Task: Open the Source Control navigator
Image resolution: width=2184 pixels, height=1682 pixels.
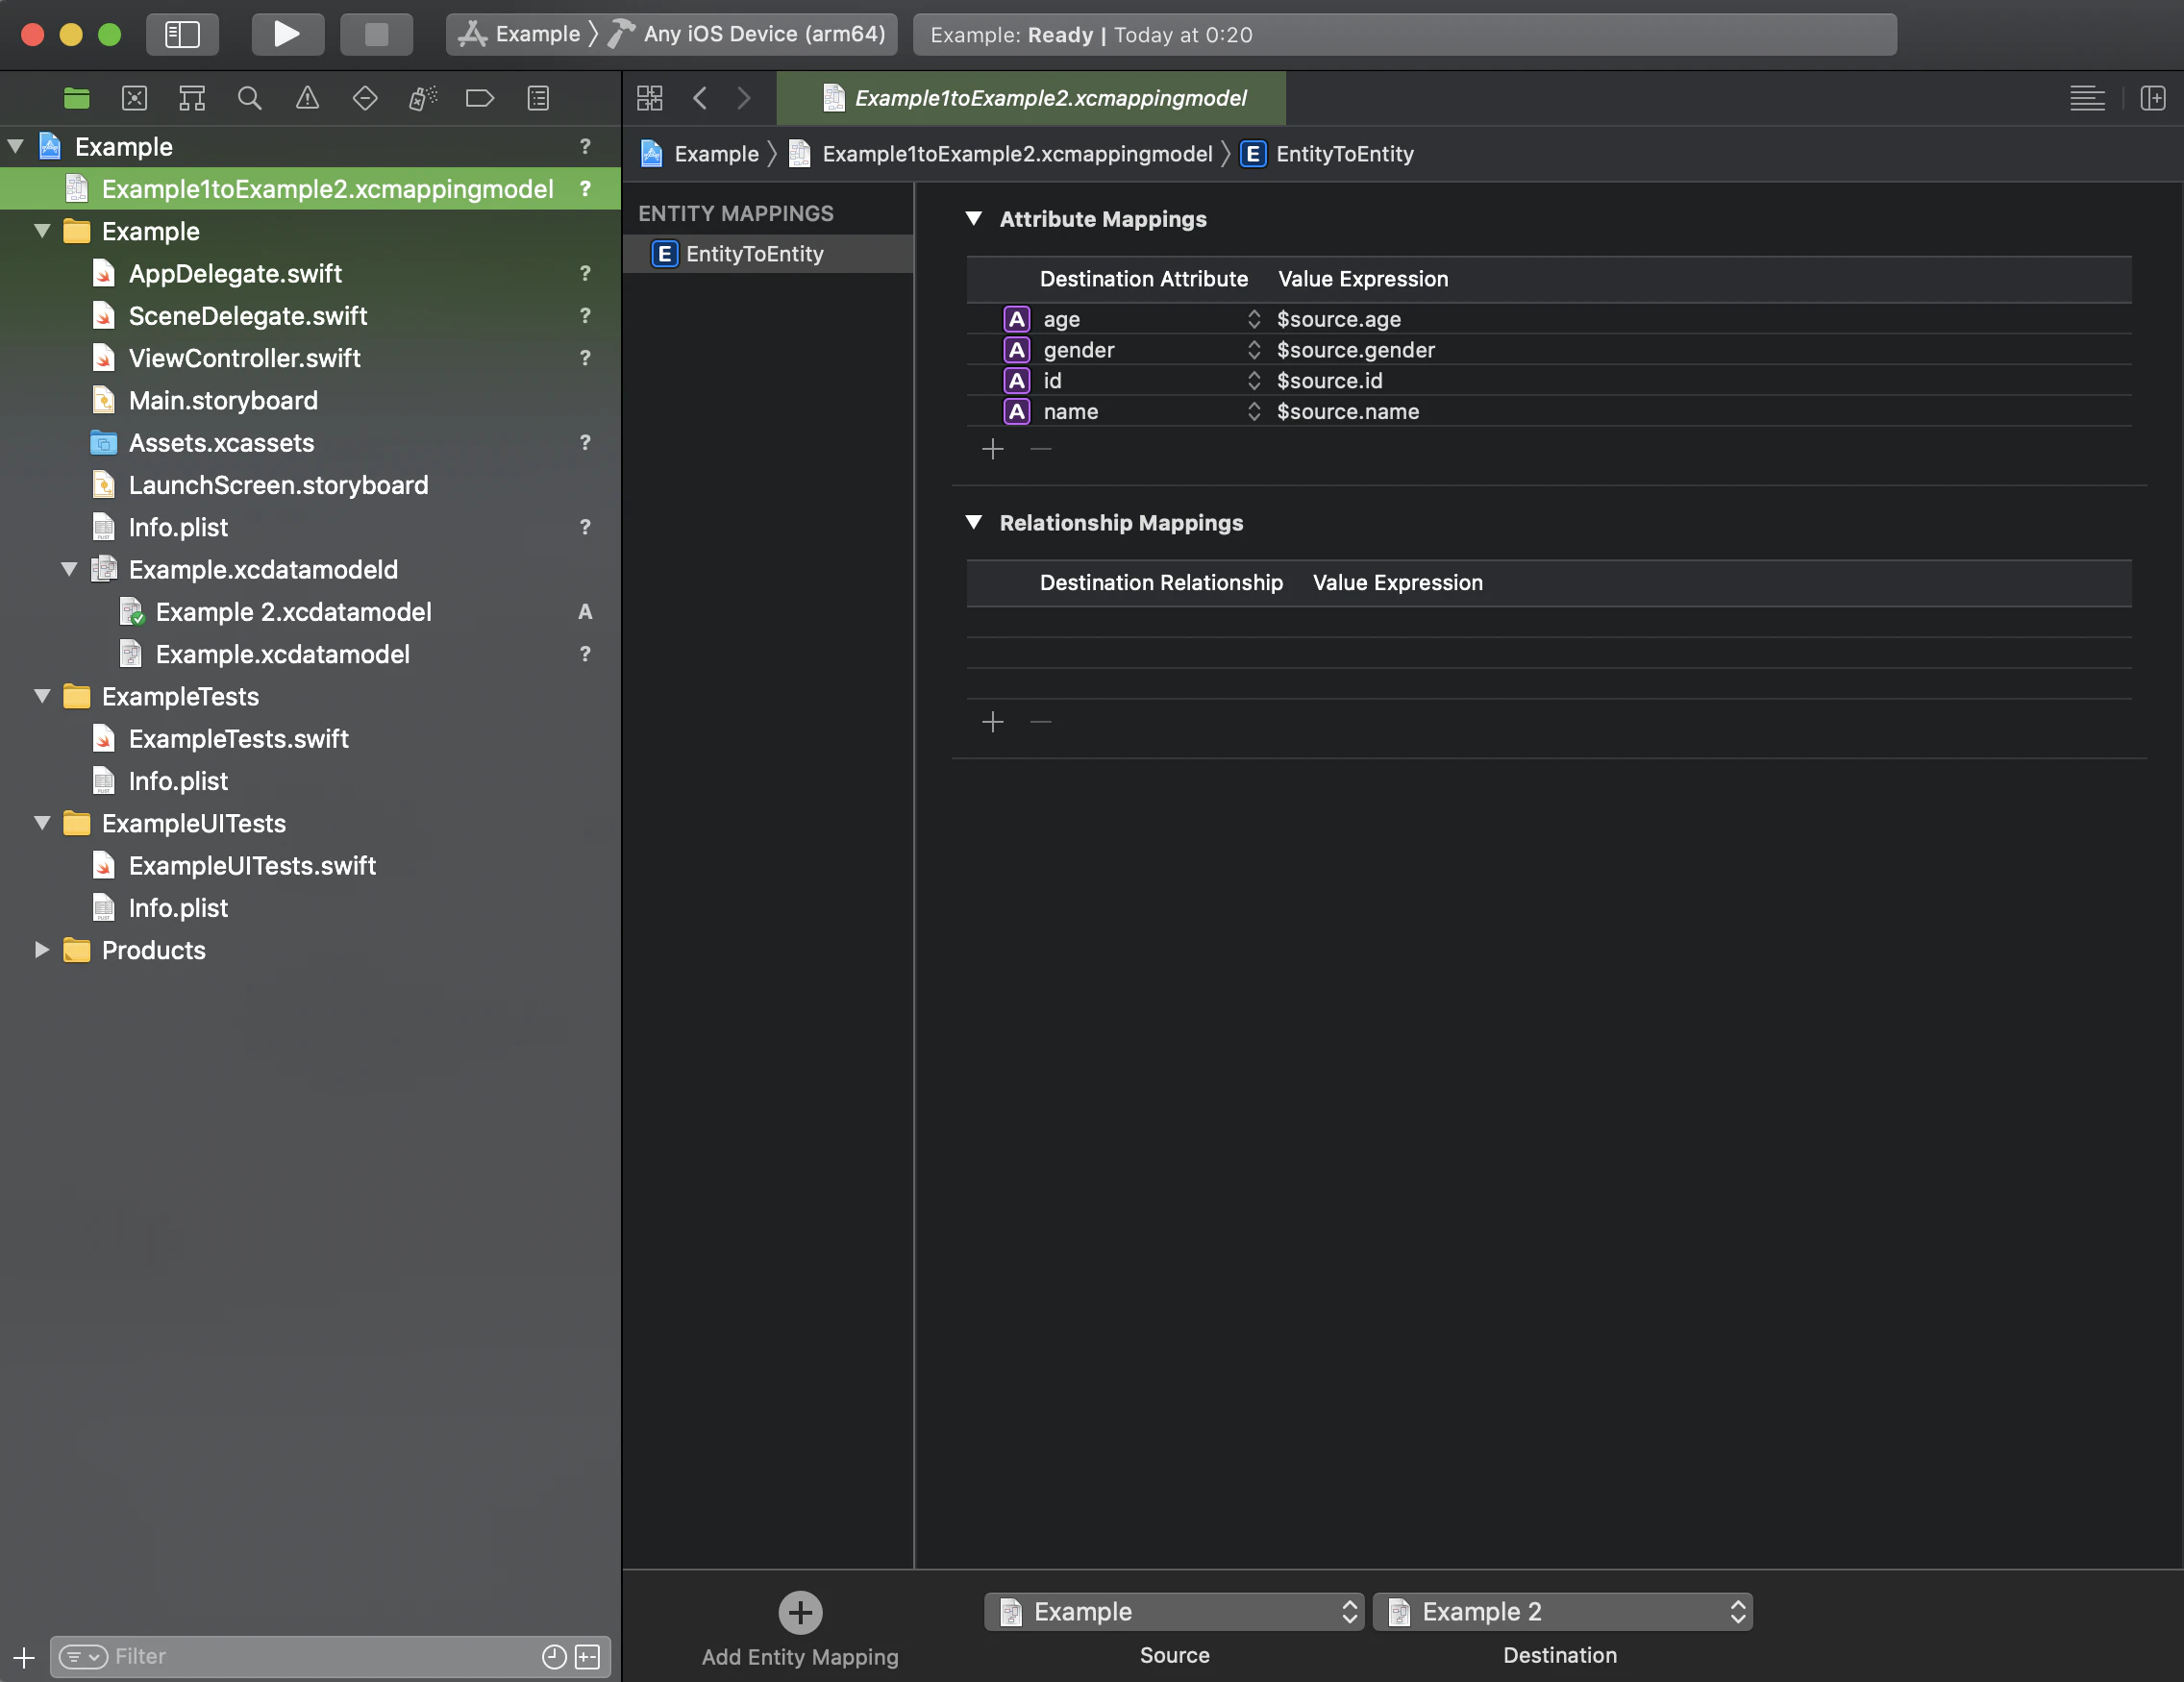Action: (x=134, y=98)
